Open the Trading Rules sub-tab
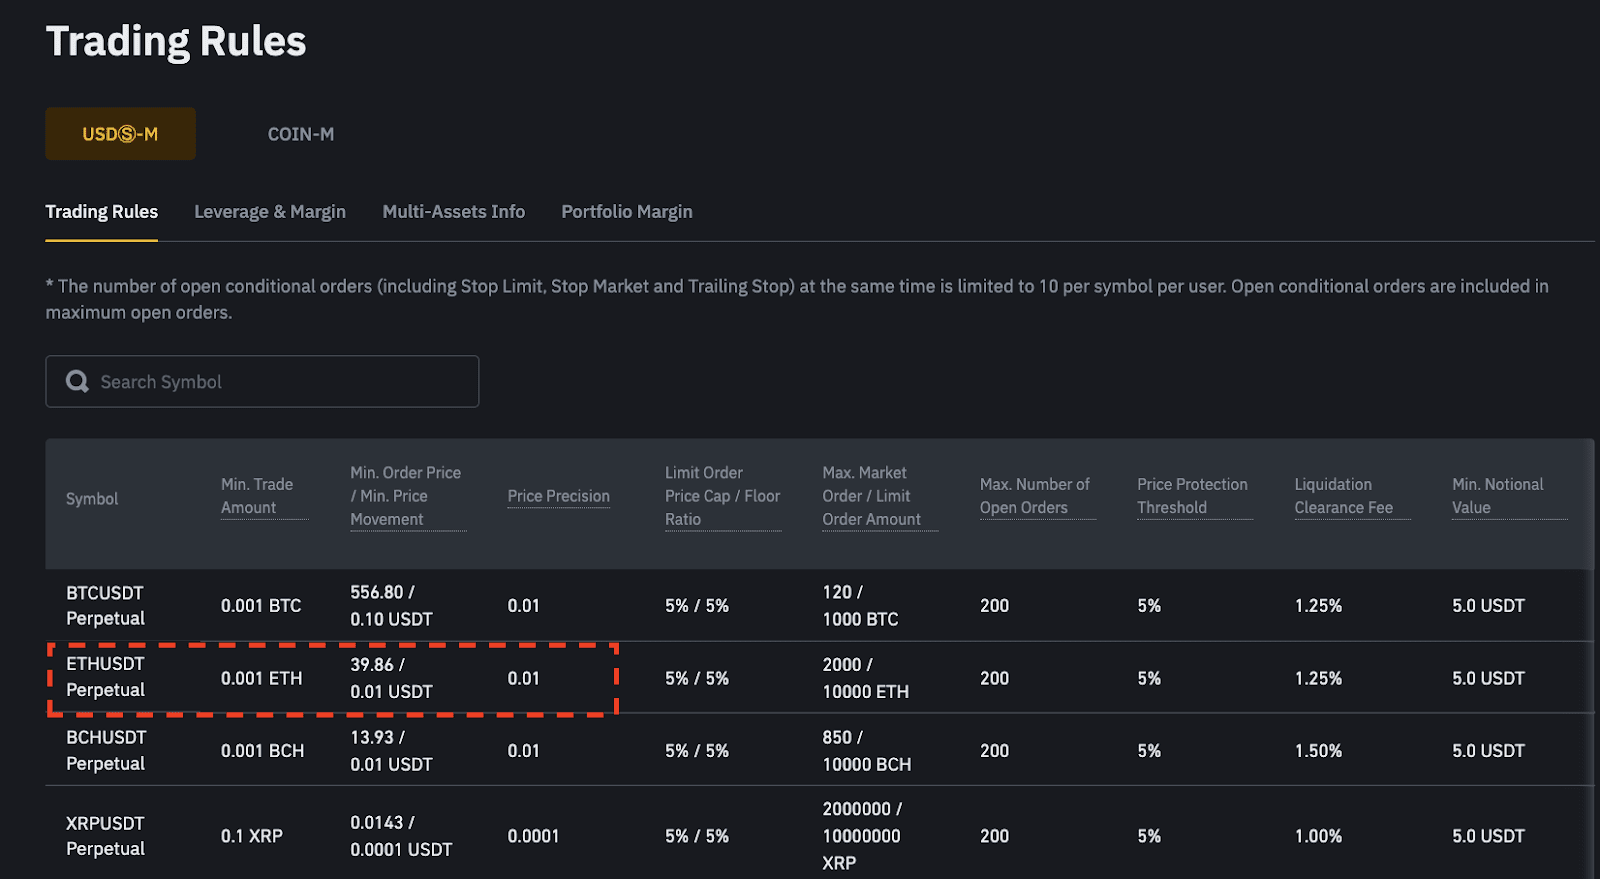 pyautogui.click(x=101, y=212)
